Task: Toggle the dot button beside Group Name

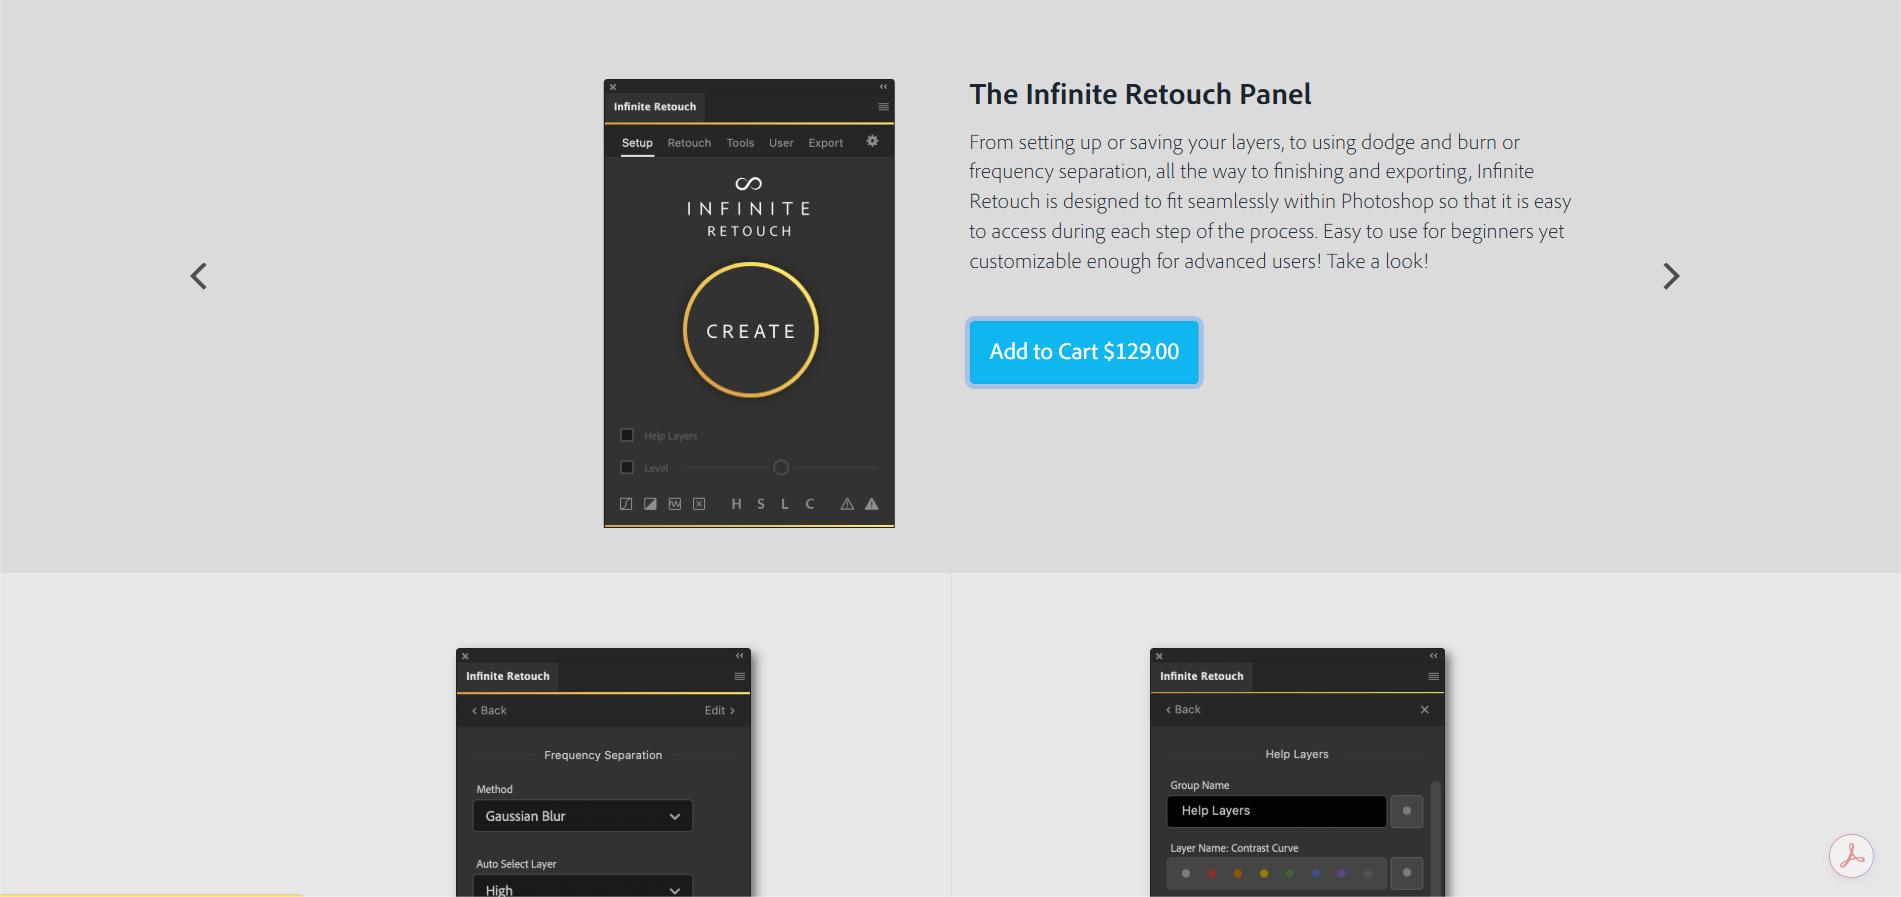Action: pos(1406,811)
